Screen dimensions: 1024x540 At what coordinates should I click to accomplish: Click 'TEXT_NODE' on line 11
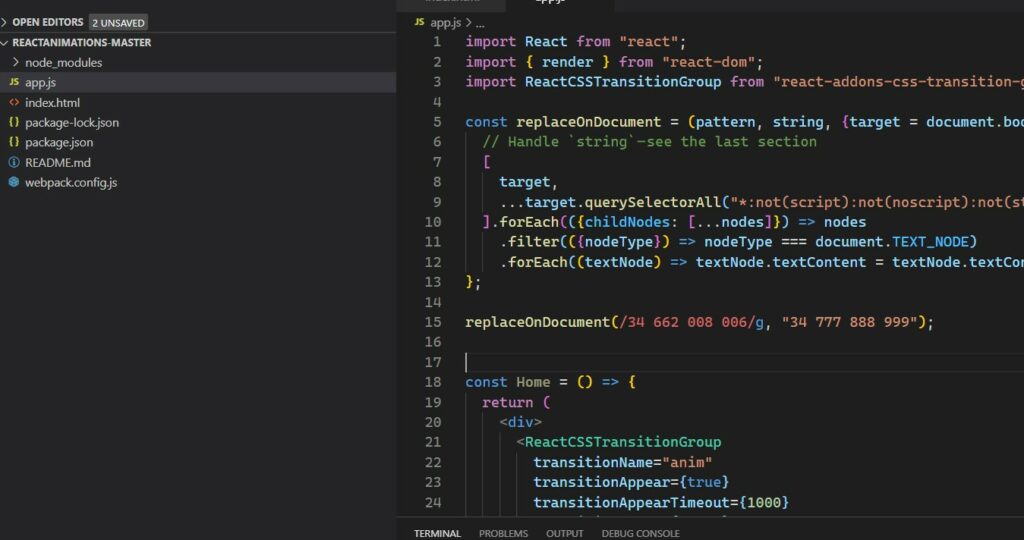(x=931, y=242)
